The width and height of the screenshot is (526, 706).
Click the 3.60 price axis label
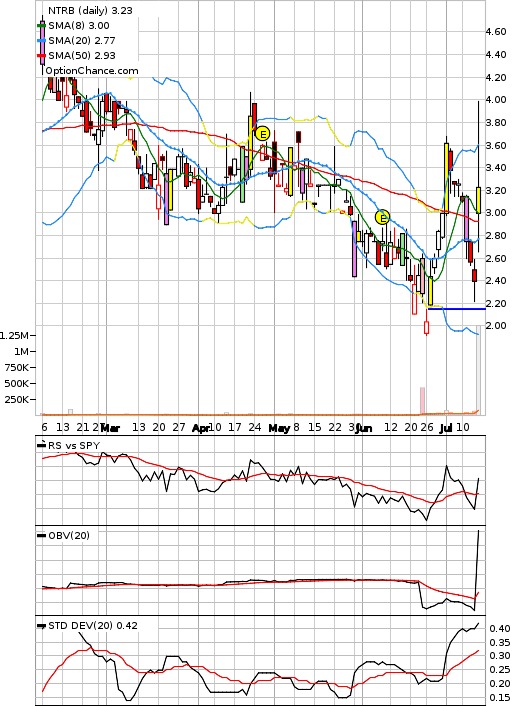point(495,145)
